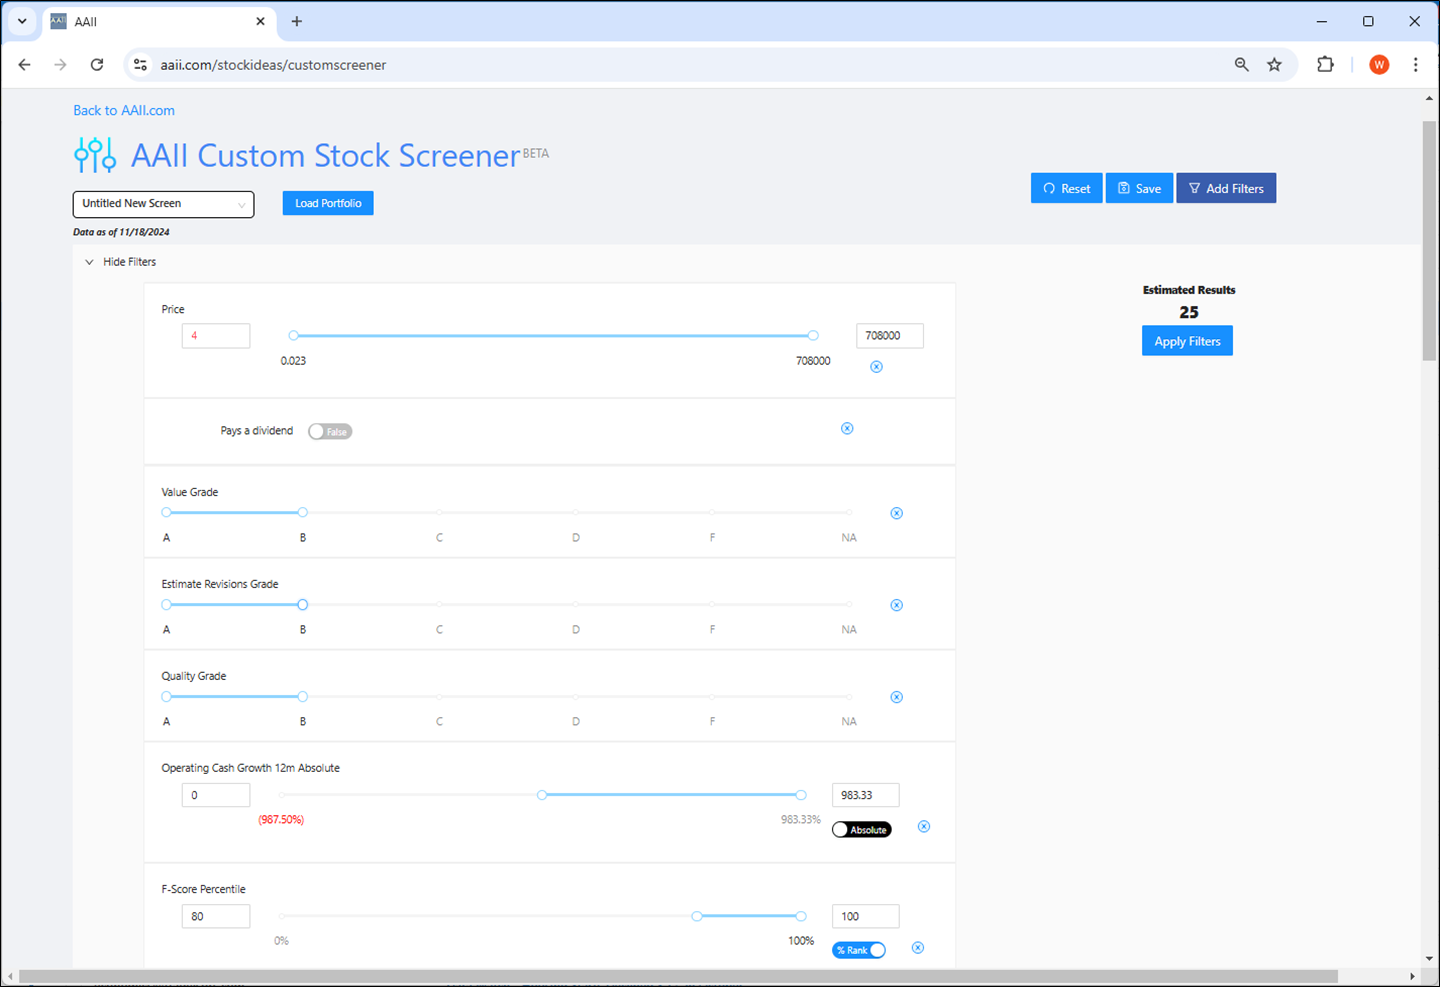The width and height of the screenshot is (1440, 987).
Task: View site information icon in address bar
Action: click(140, 65)
